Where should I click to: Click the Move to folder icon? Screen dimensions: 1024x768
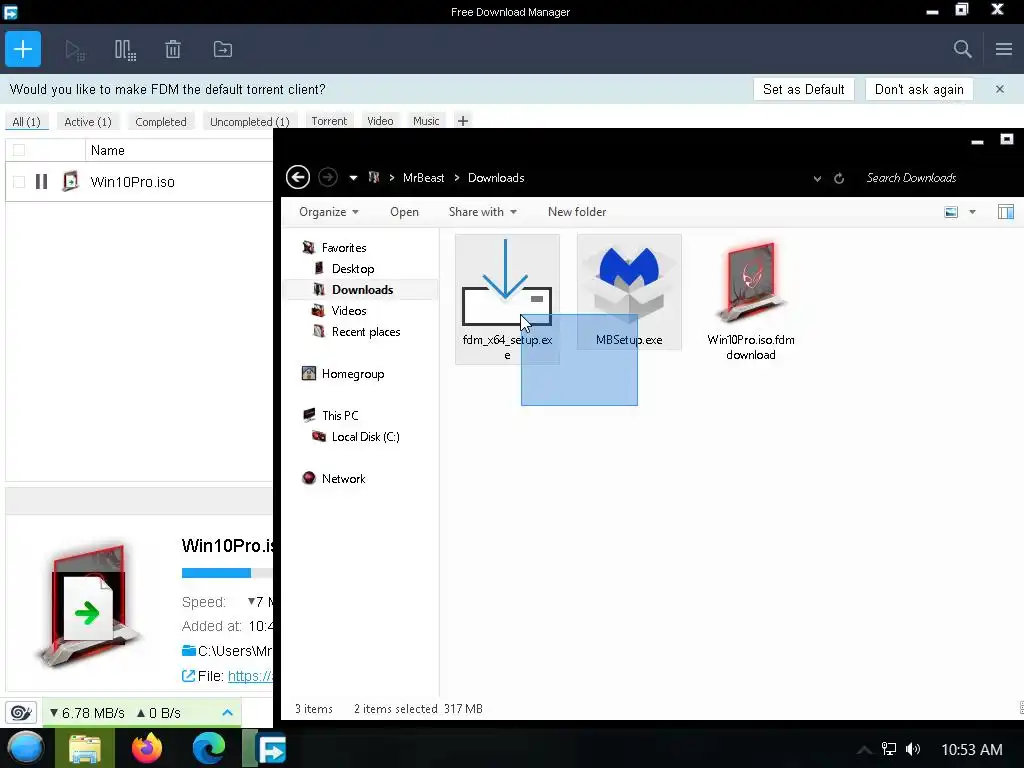click(223, 50)
